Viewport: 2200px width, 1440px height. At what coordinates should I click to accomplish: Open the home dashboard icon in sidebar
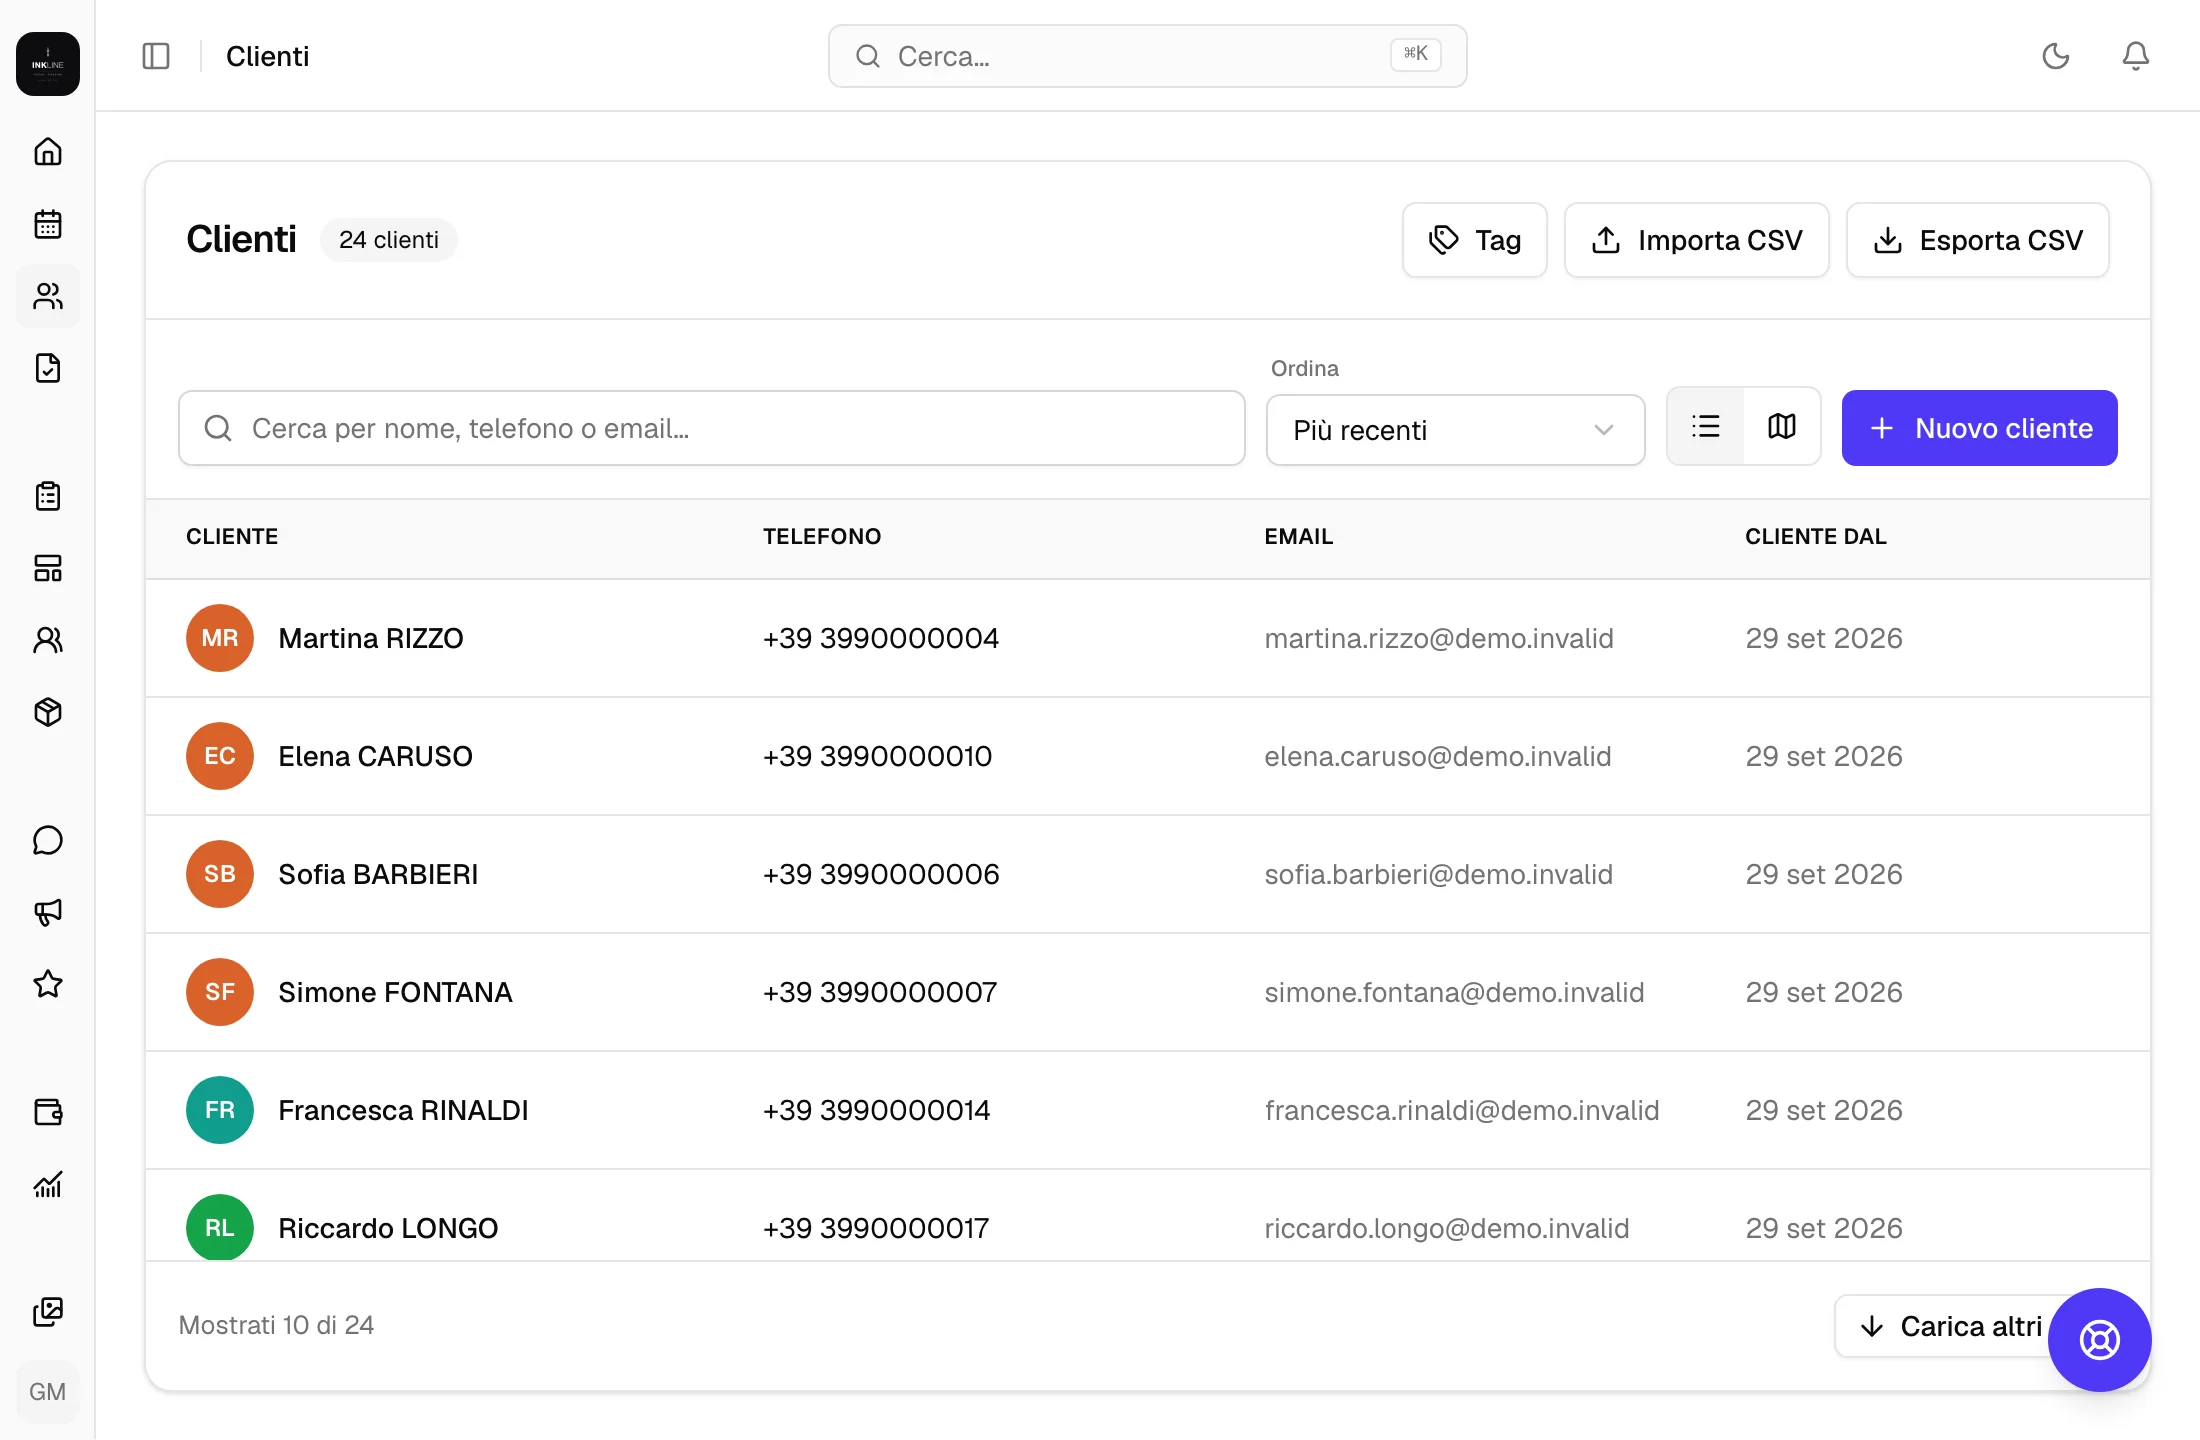click(48, 152)
